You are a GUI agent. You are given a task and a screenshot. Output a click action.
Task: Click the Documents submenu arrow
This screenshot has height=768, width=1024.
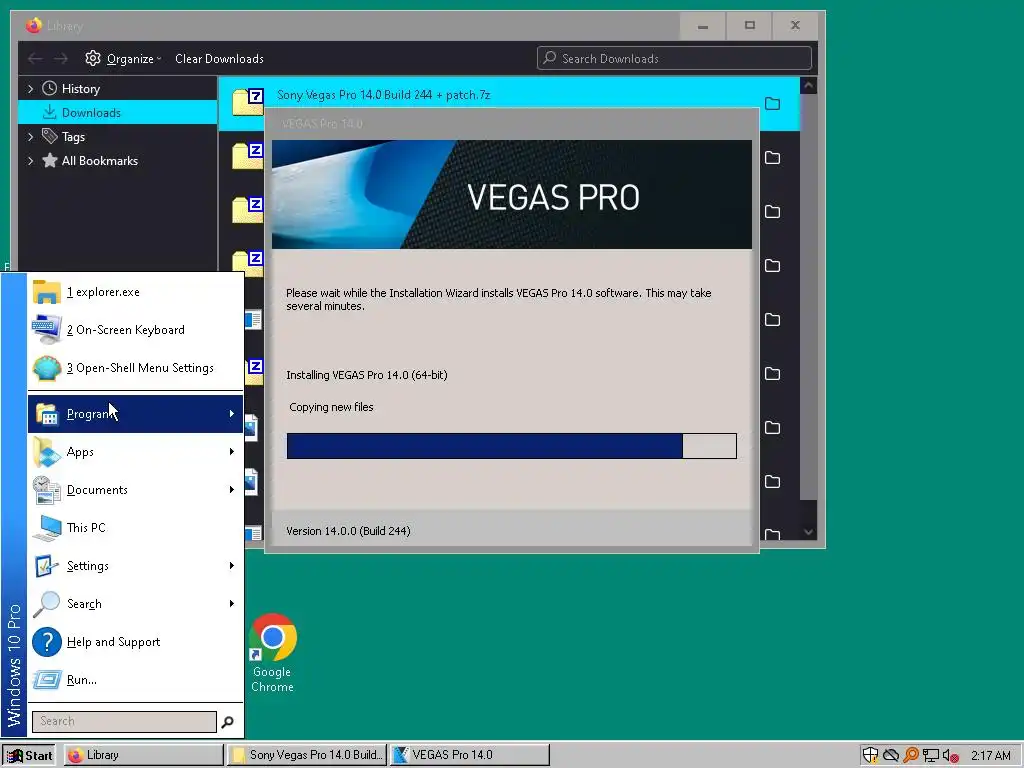coord(232,490)
